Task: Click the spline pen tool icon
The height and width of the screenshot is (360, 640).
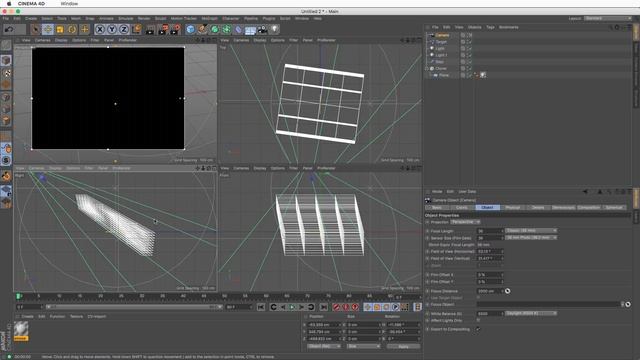Action: coord(202,29)
